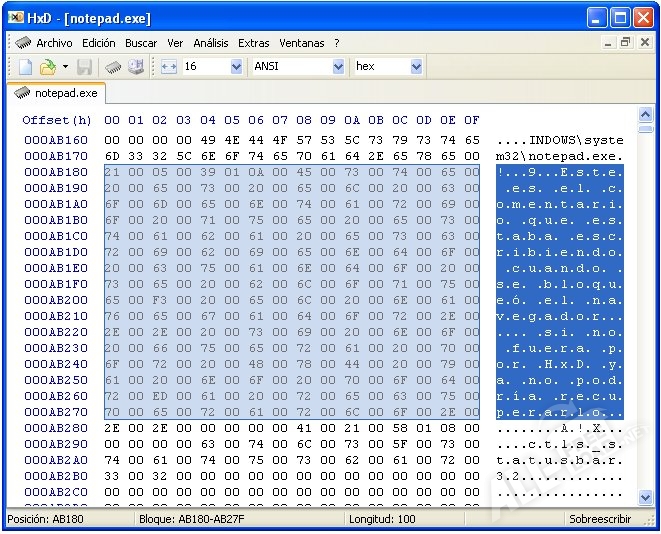Open the bytes per row dropdown
661x534 pixels.
(236, 67)
